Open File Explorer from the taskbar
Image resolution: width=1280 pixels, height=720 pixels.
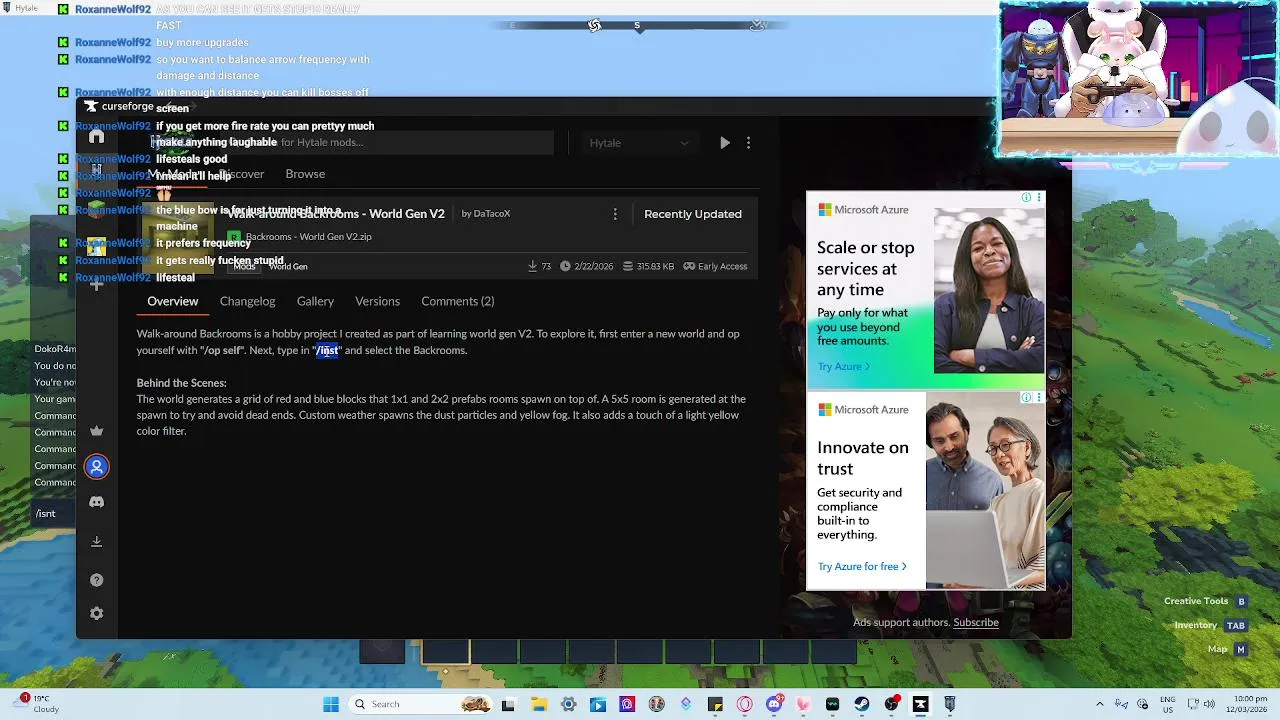pyautogui.click(x=538, y=704)
